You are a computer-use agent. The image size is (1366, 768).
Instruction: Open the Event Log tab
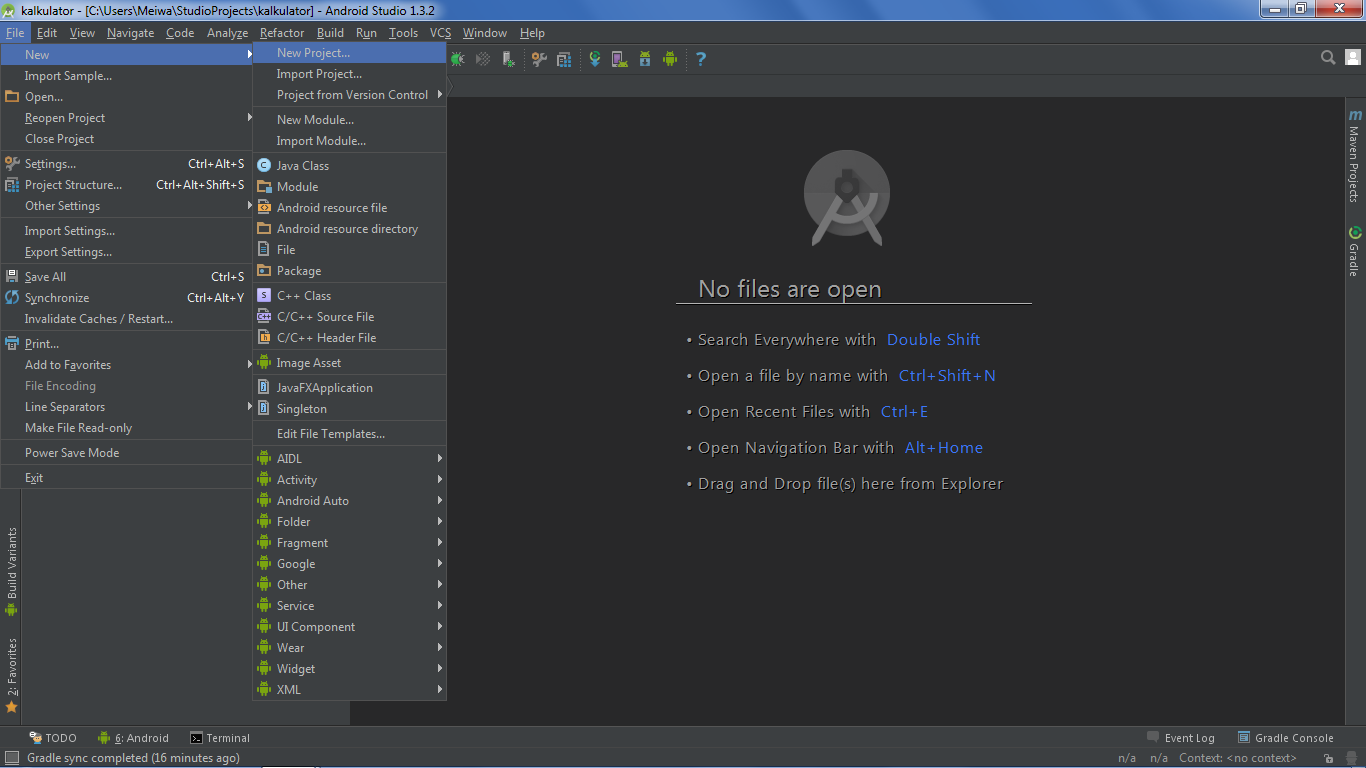coord(1182,738)
